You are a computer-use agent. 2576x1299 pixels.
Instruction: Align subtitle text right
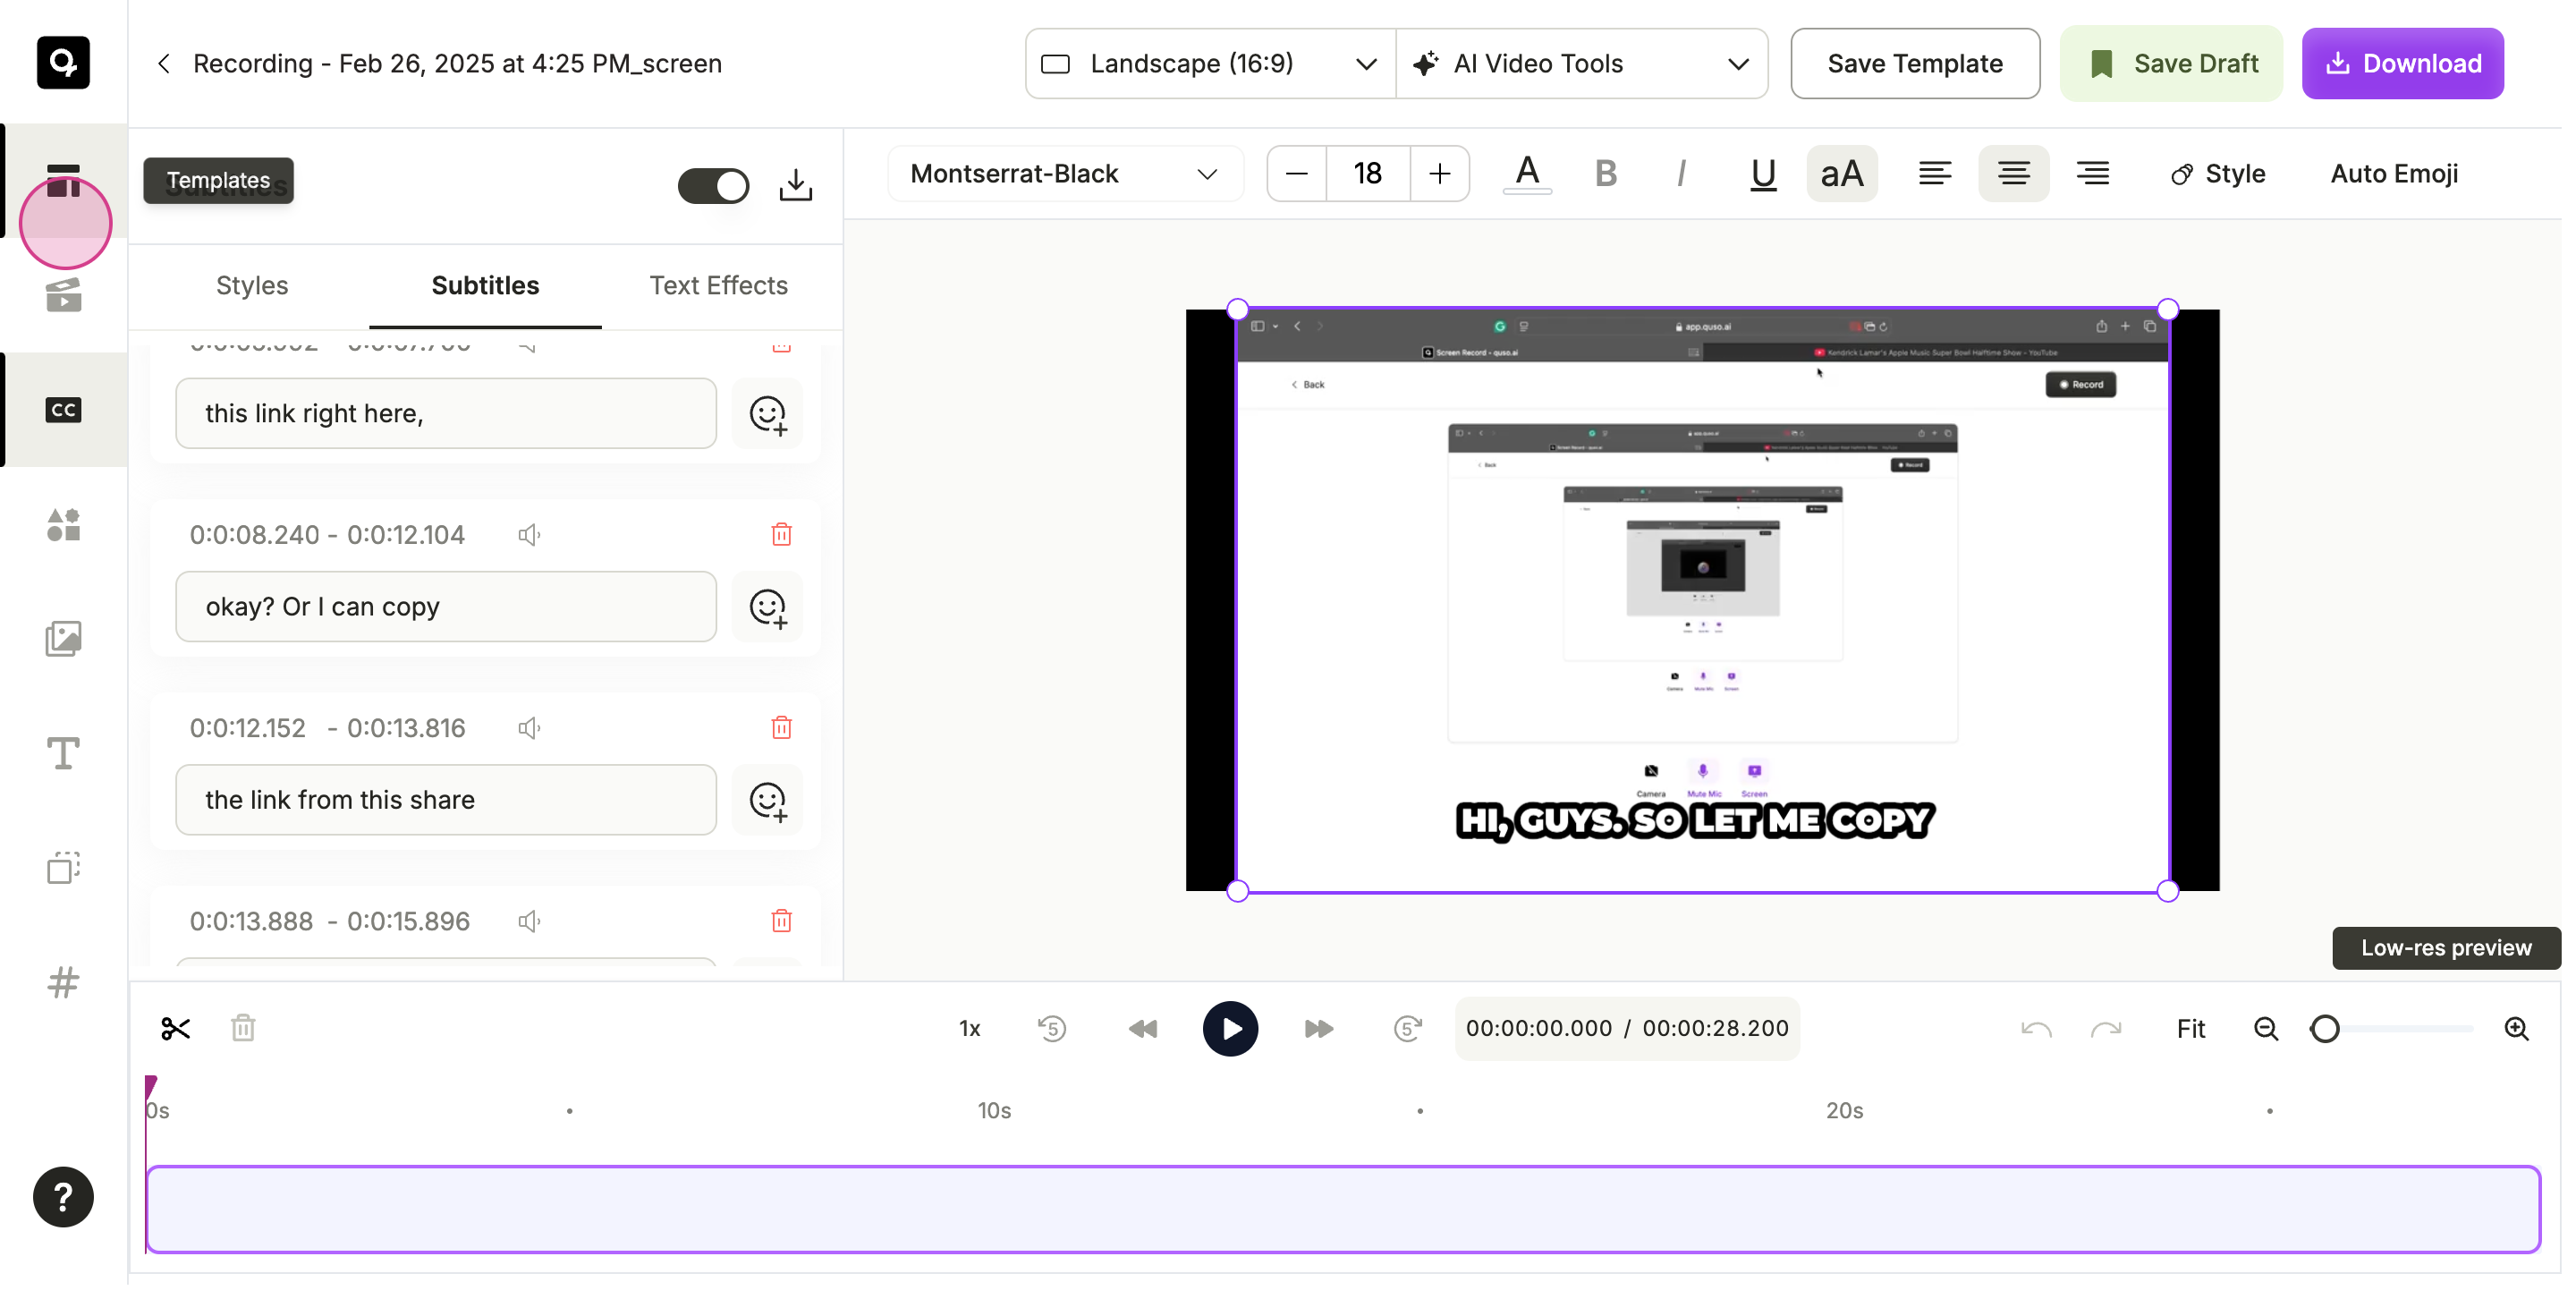[2092, 174]
